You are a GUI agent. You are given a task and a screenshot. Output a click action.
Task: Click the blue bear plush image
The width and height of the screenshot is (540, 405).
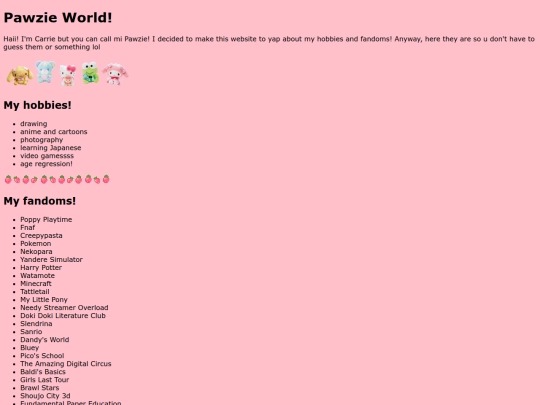point(45,72)
